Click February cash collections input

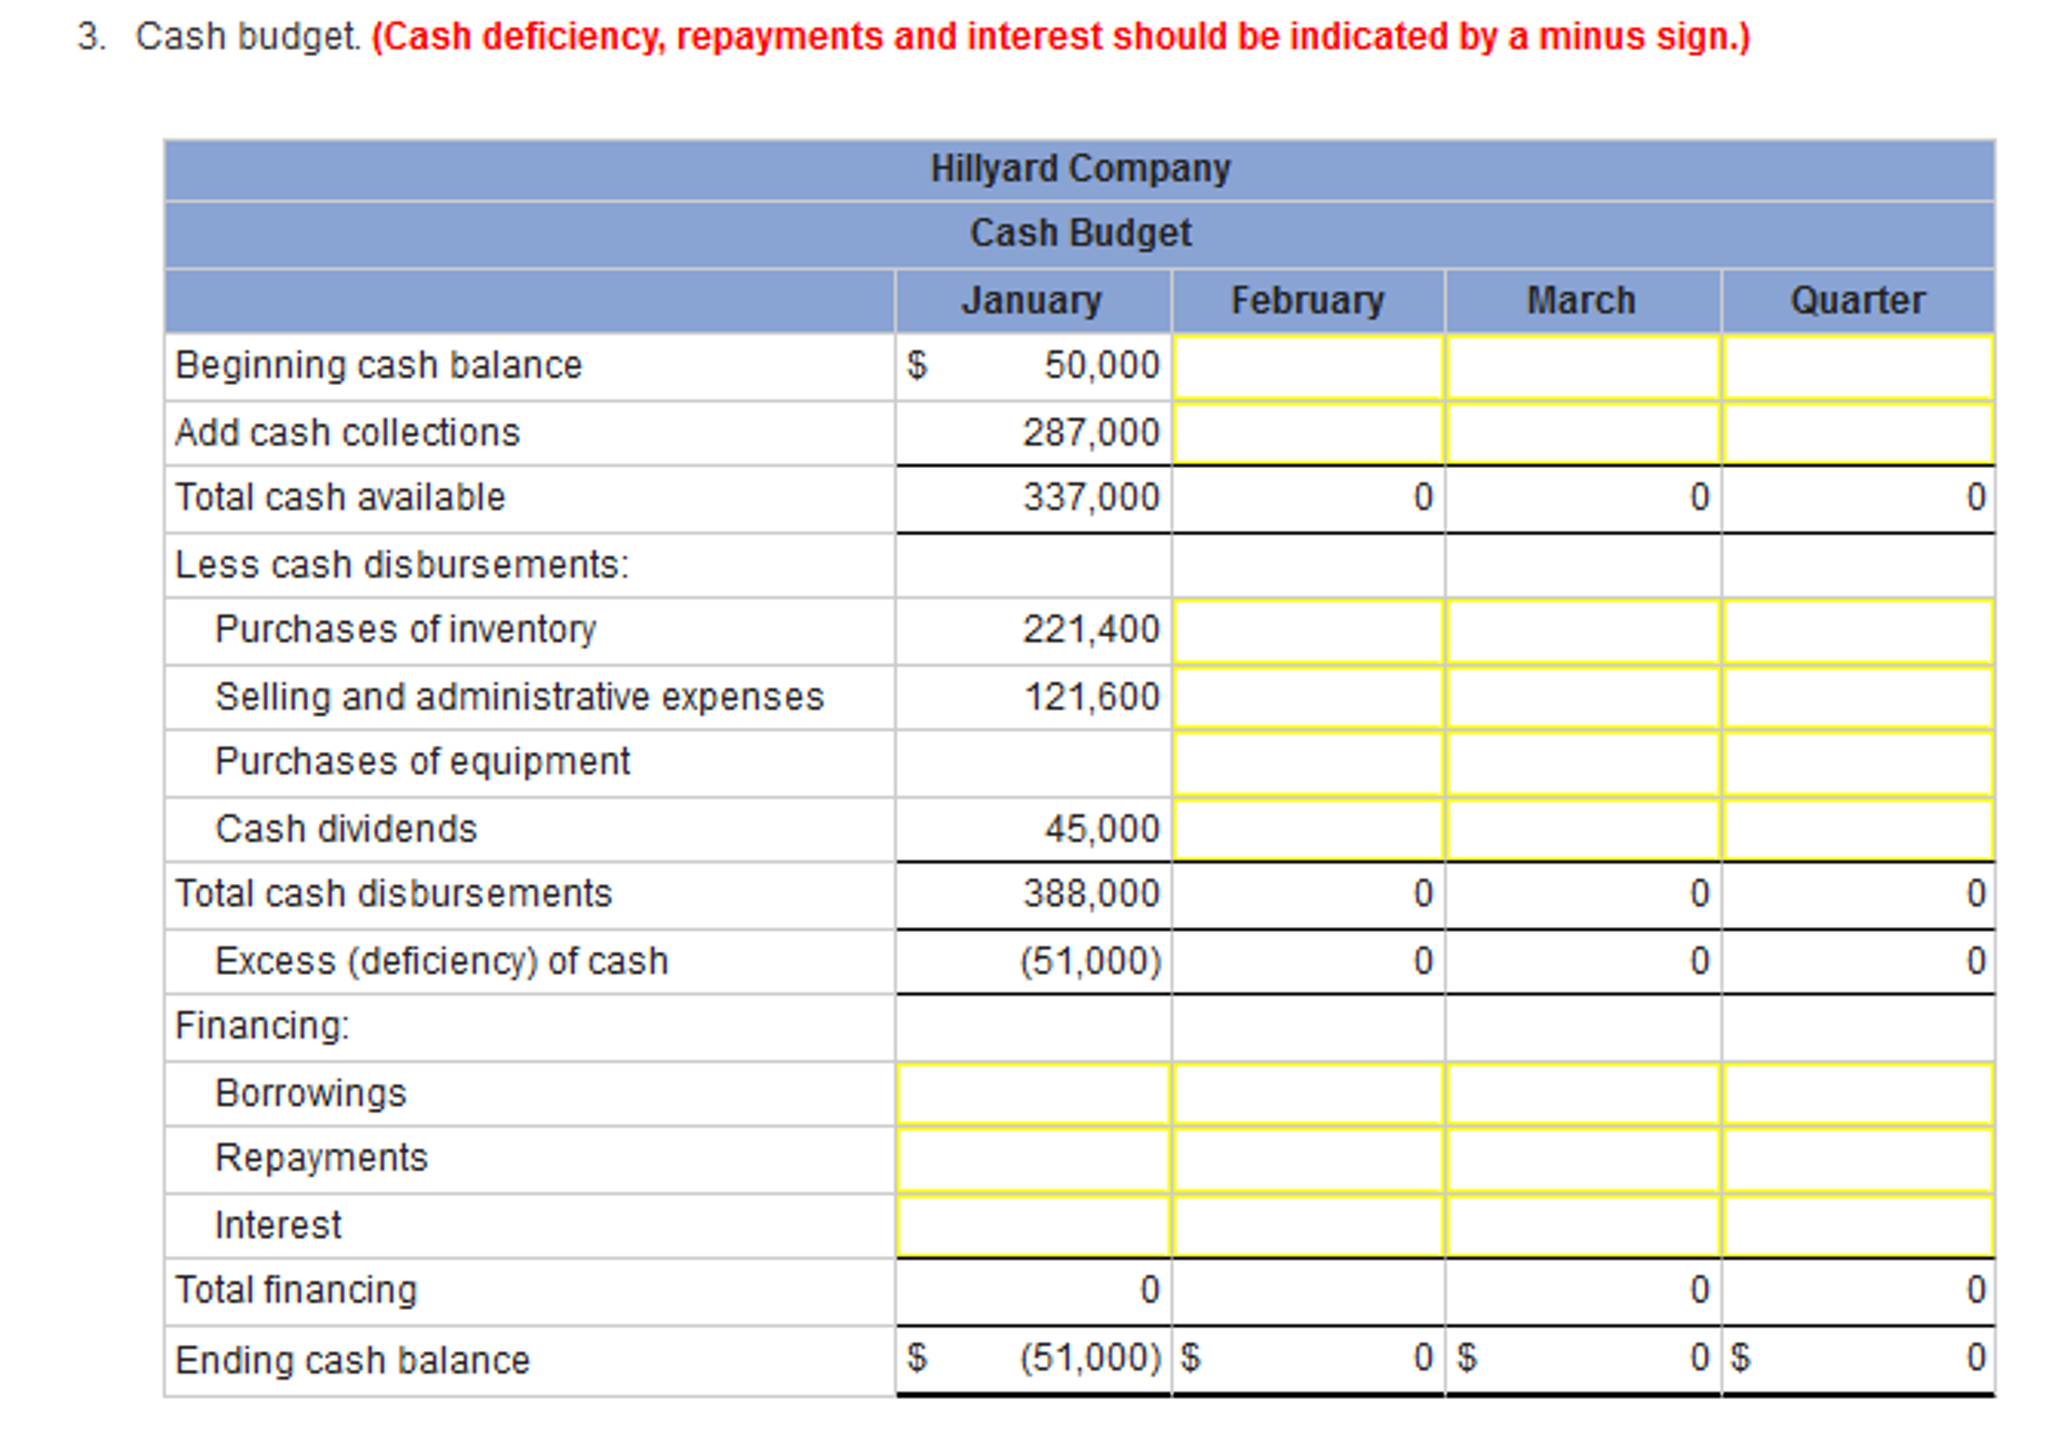1307,433
